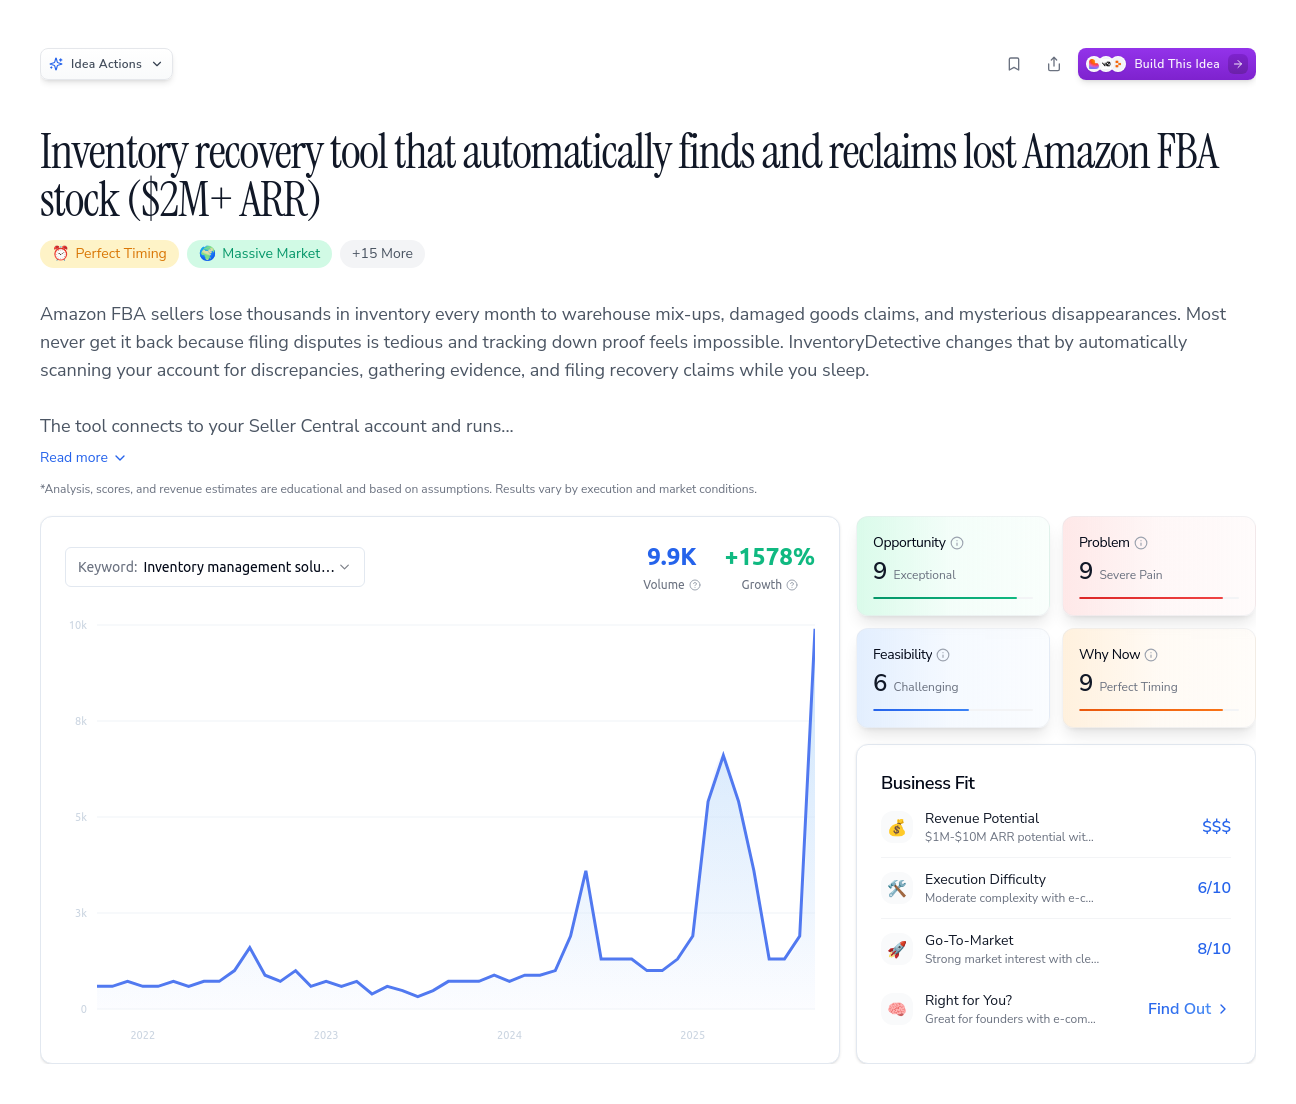
Task: Click the info icon next to Growth
Action: point(792,585)
